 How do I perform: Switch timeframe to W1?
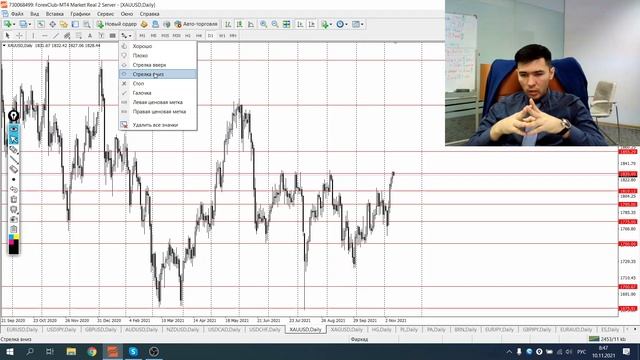tap(222, 36)
